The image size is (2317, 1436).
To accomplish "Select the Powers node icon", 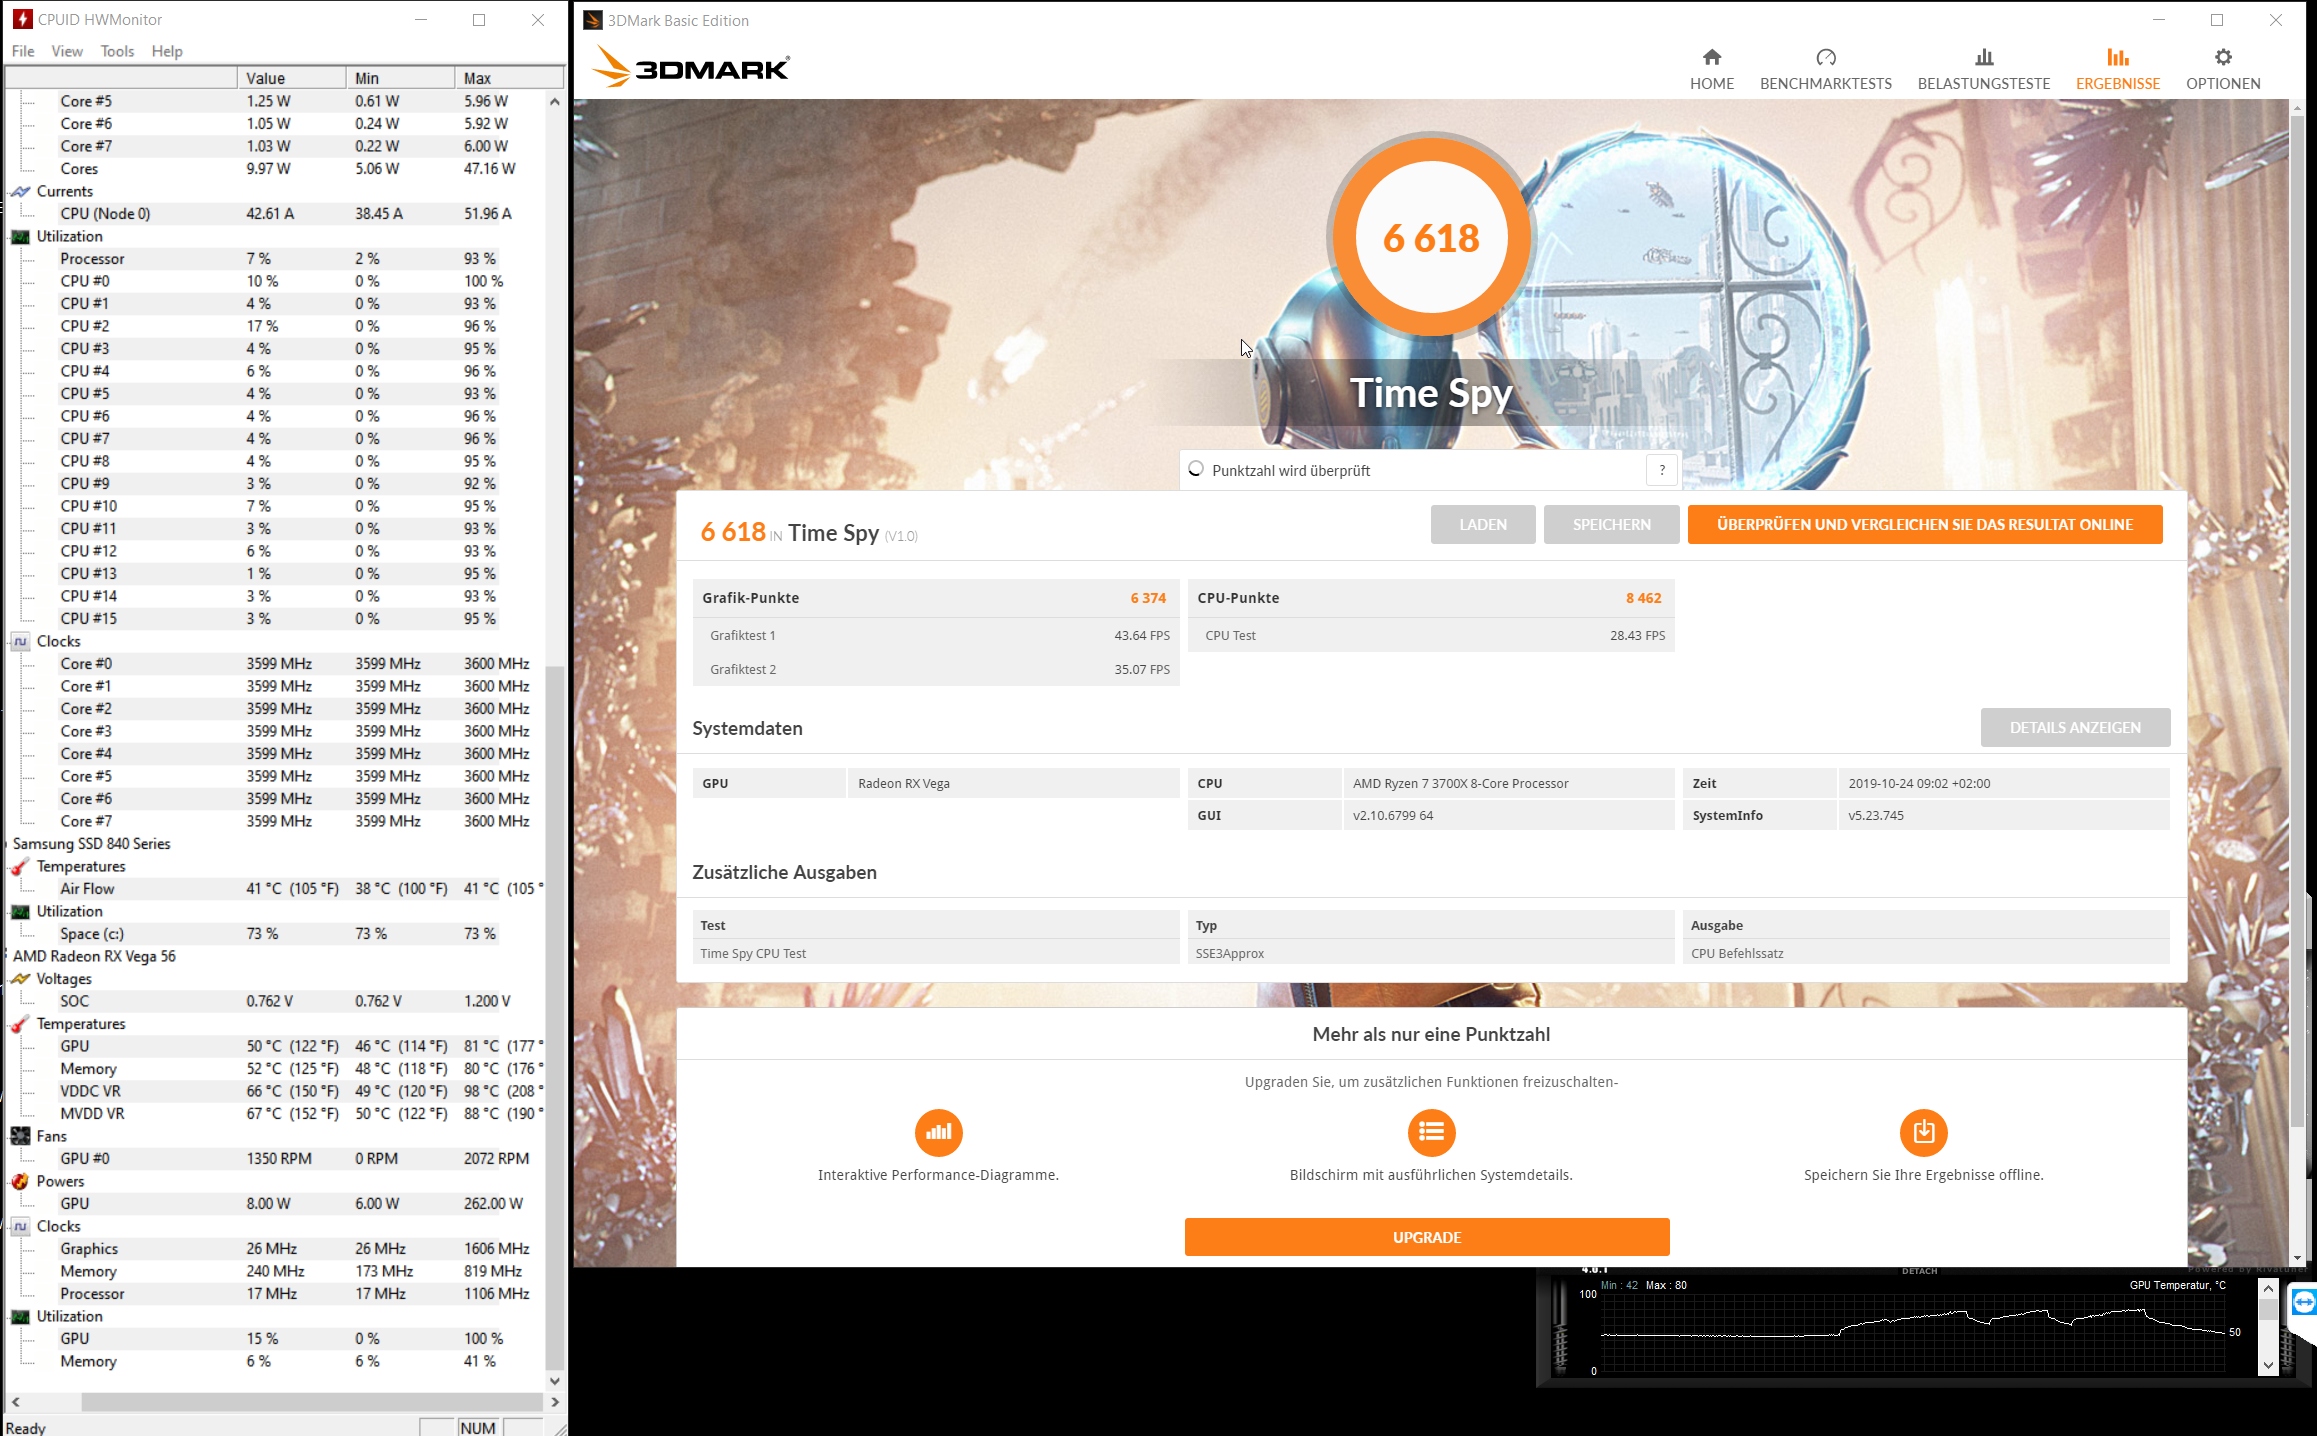I will click(x=20, y=1181).
